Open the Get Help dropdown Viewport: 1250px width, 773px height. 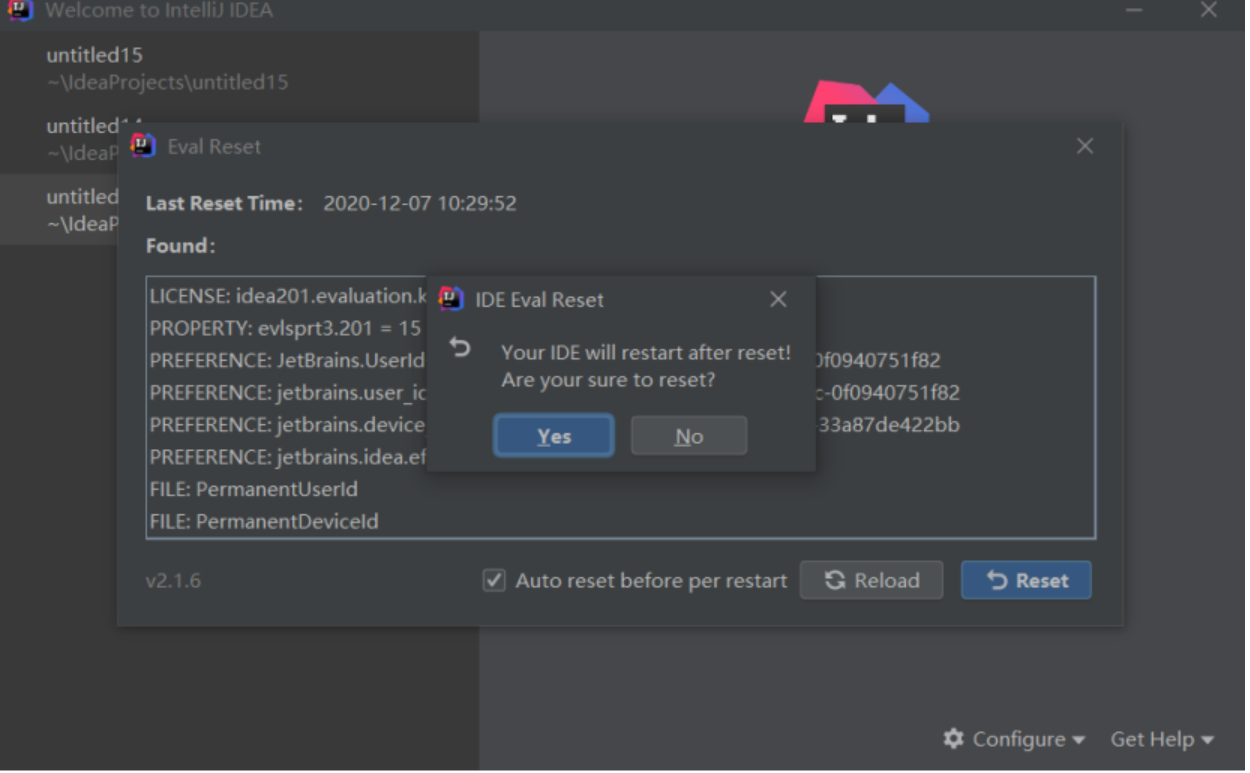point(1162,739)
